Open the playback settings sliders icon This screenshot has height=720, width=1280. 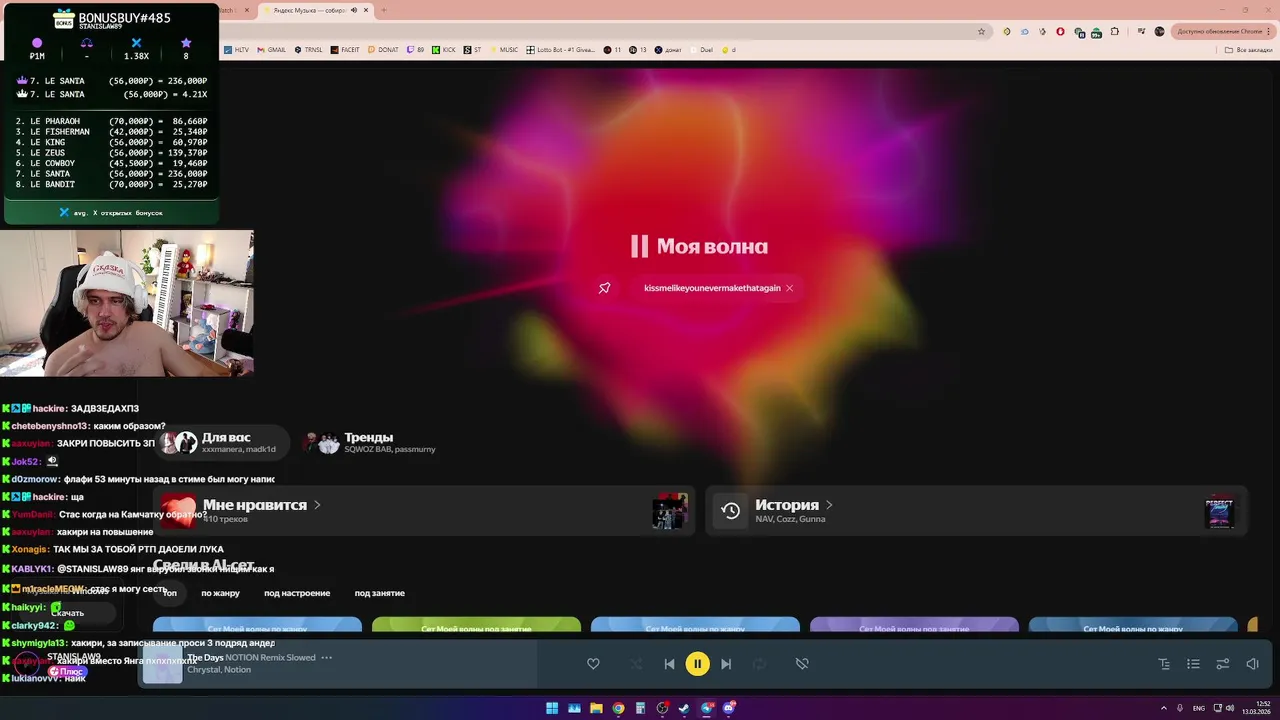pyautogui.click(x=1222, y=664)
